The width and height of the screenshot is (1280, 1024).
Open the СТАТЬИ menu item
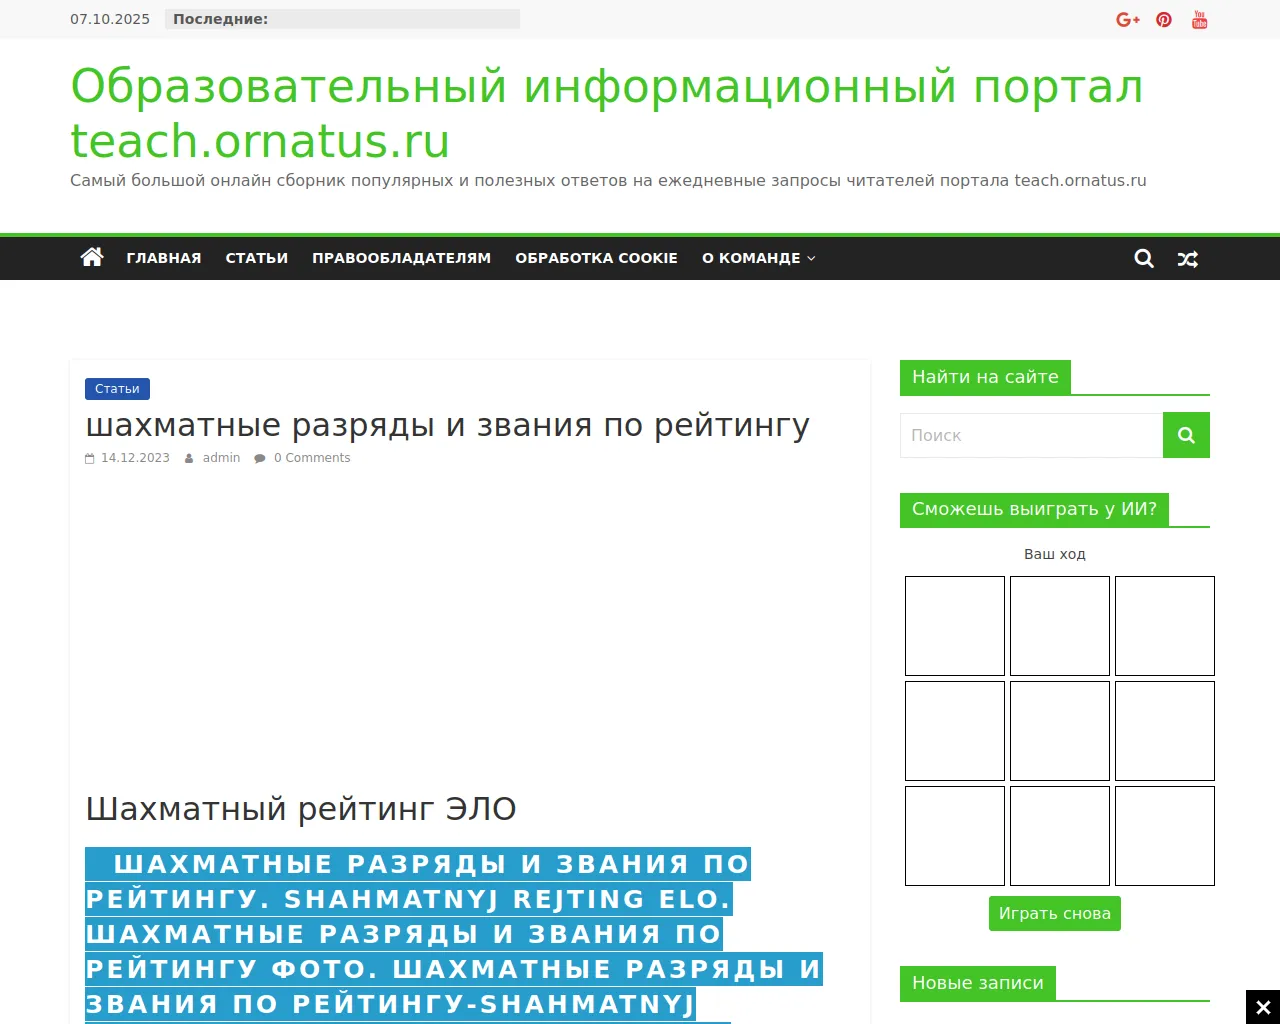257,258
